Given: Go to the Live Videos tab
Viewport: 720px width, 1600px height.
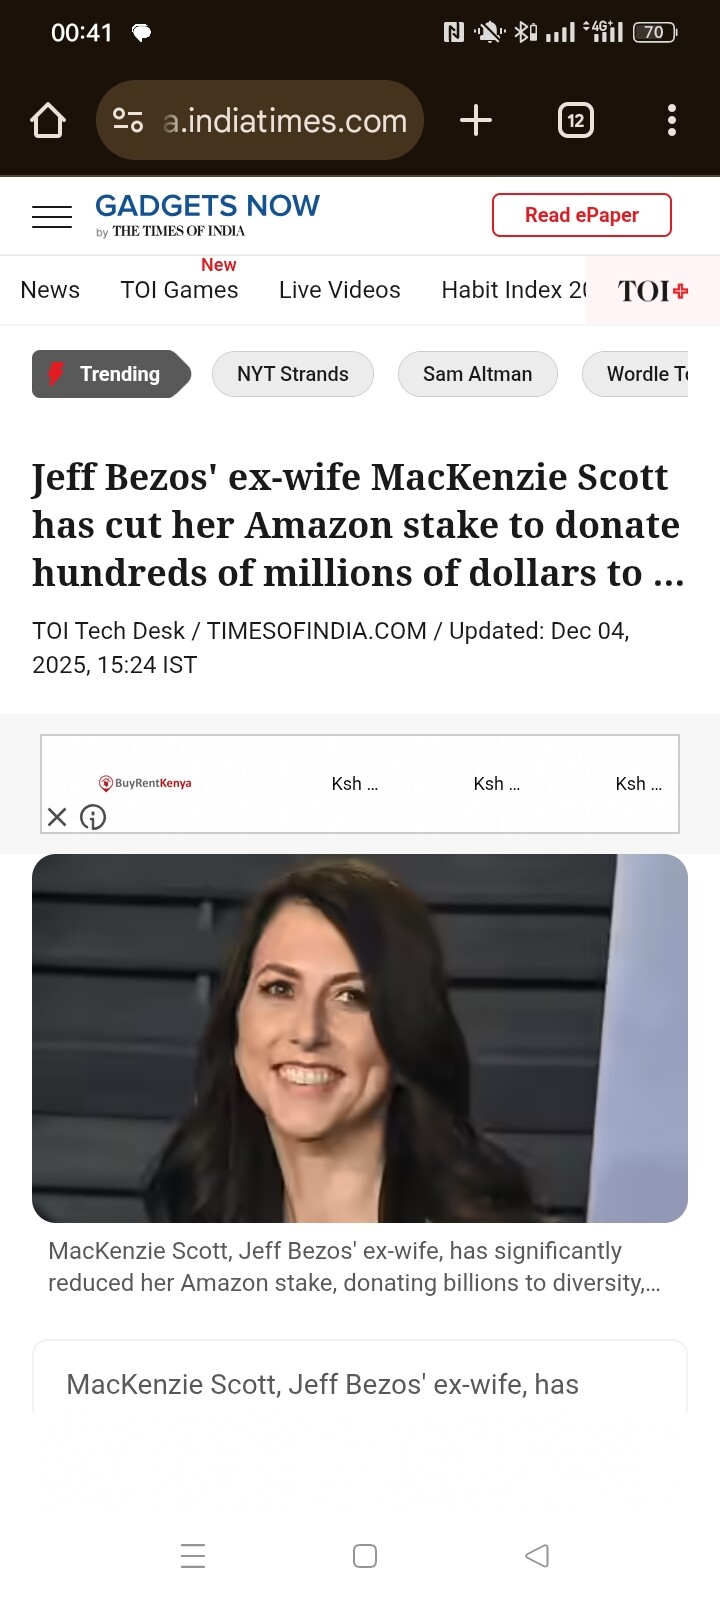Looking at the screenshot, I should coord(340,290).
